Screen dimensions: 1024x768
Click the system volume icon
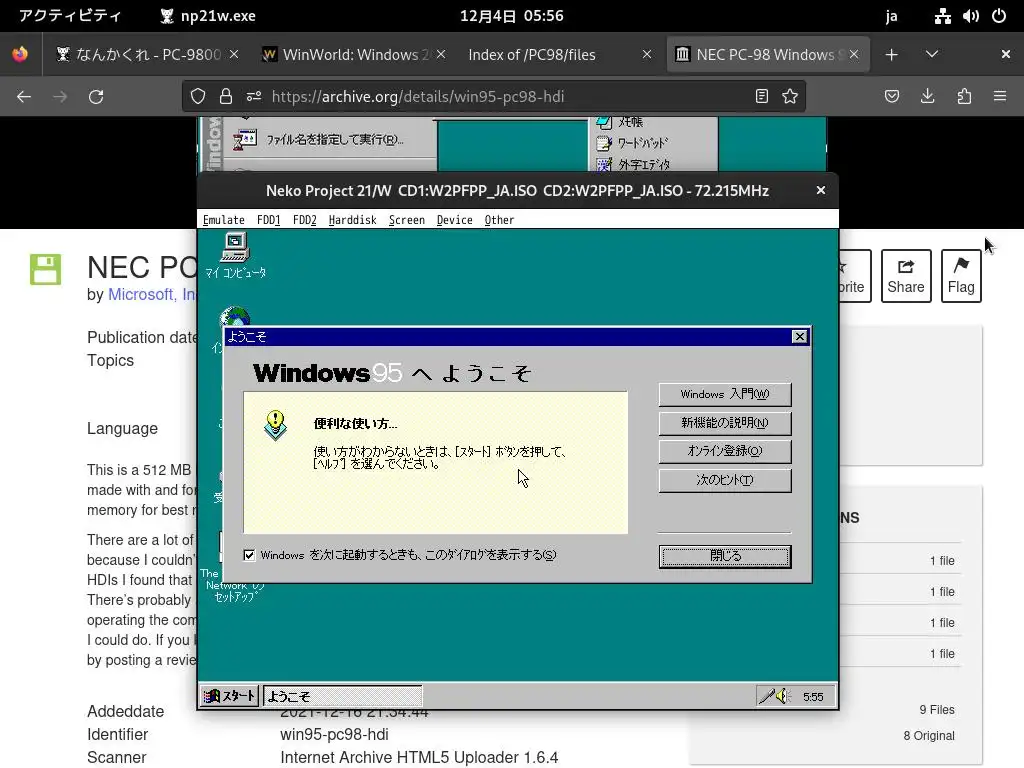(x=970, y=16)
